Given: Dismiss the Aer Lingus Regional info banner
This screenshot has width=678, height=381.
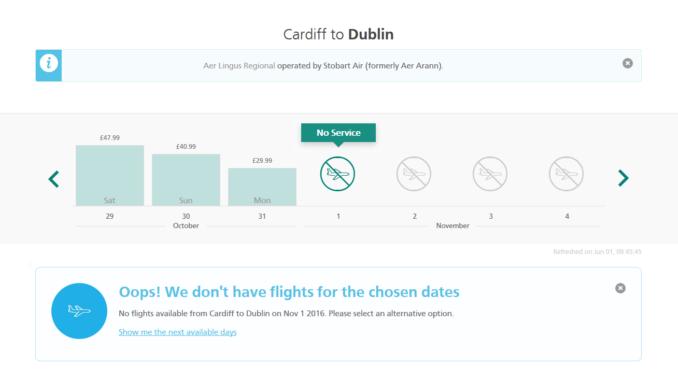Looking at the screenshot, I should (627, 64).
